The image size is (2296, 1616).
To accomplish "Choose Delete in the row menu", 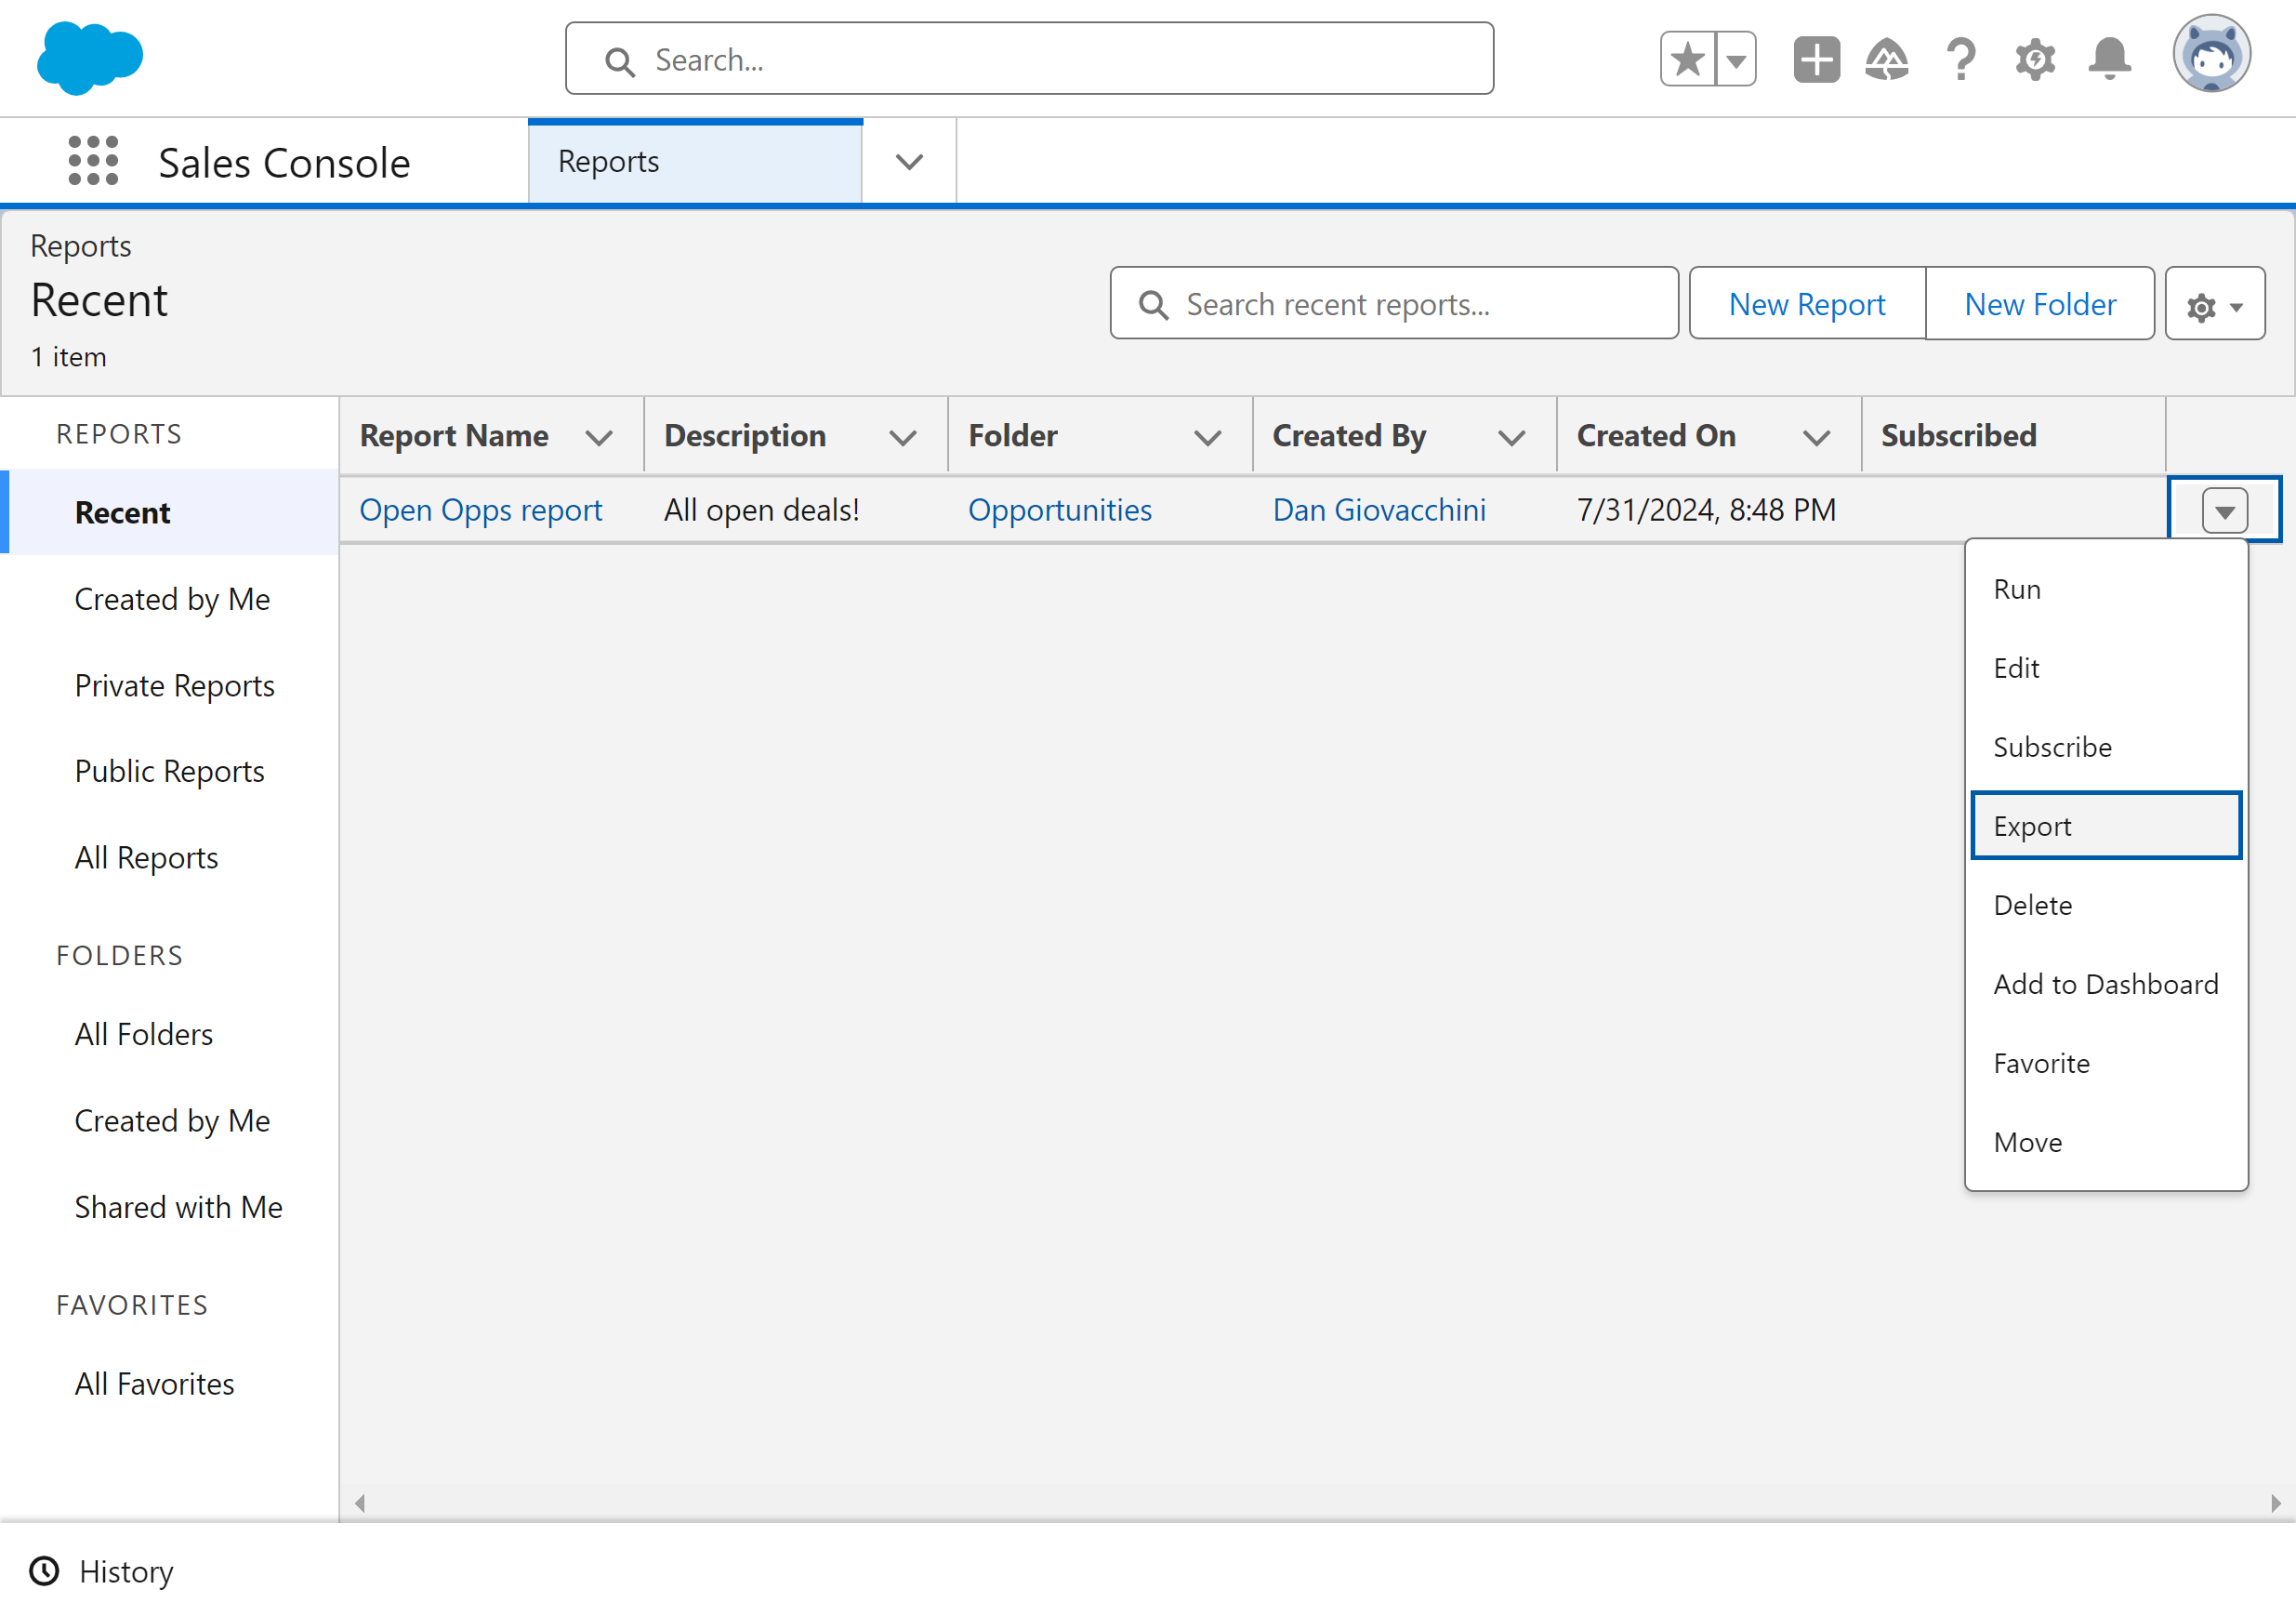I will pyautogui.click(x=2106, y=905).
